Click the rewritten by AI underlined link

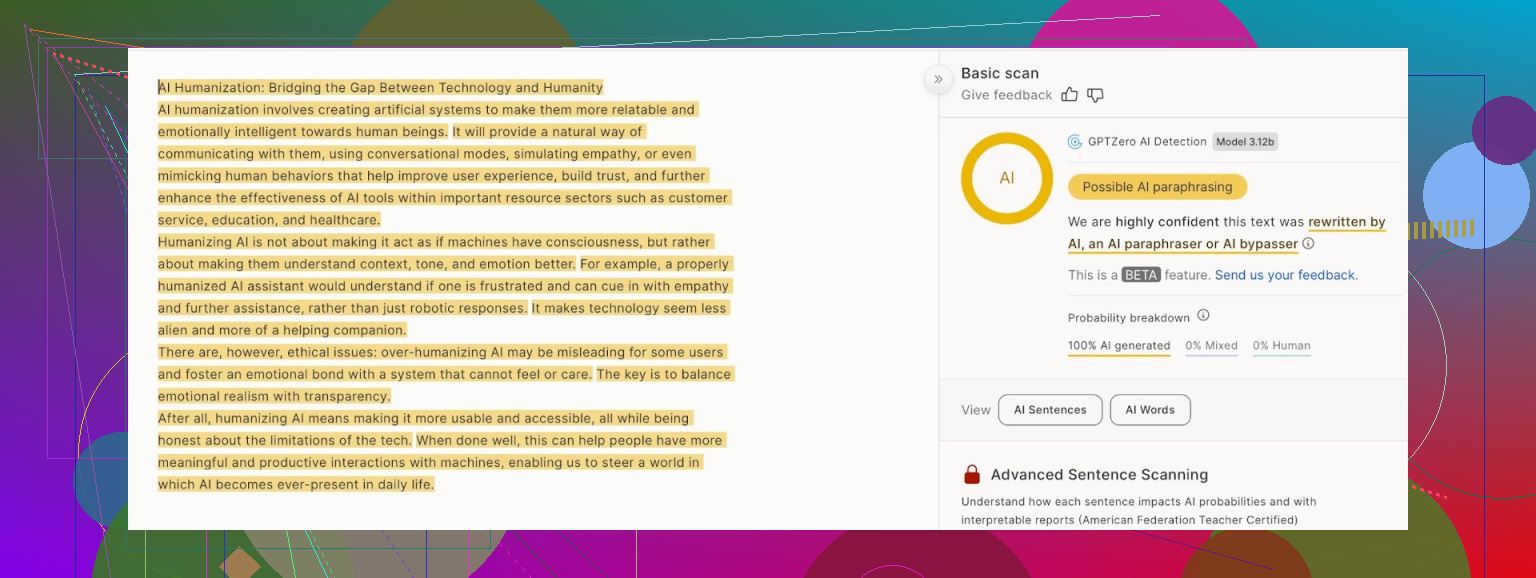pyautogui.click(x=1346, y=222)
